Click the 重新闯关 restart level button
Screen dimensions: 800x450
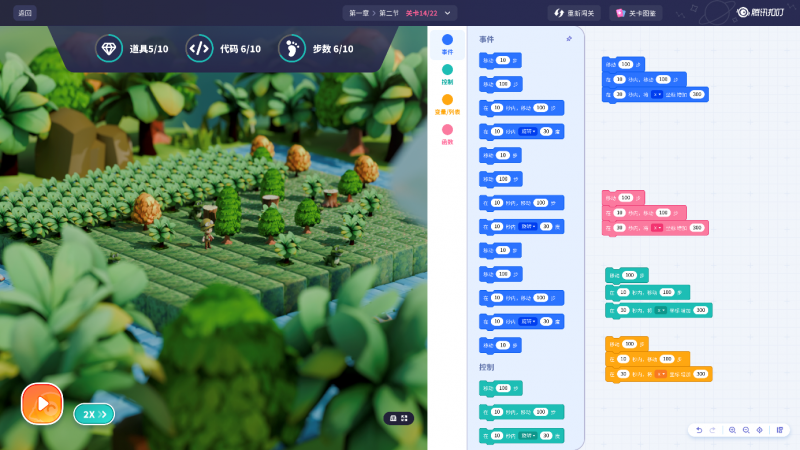tap(575, 13)
